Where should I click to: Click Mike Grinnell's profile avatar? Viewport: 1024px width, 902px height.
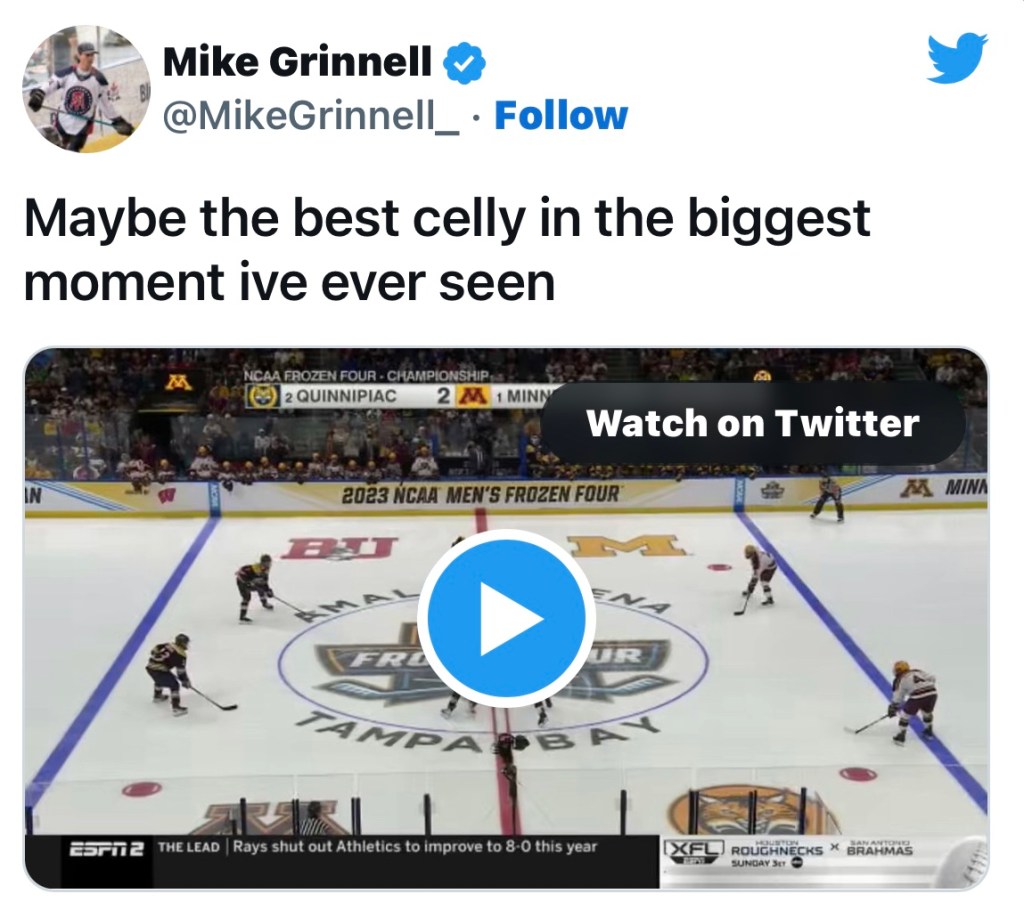click(85, 89)
